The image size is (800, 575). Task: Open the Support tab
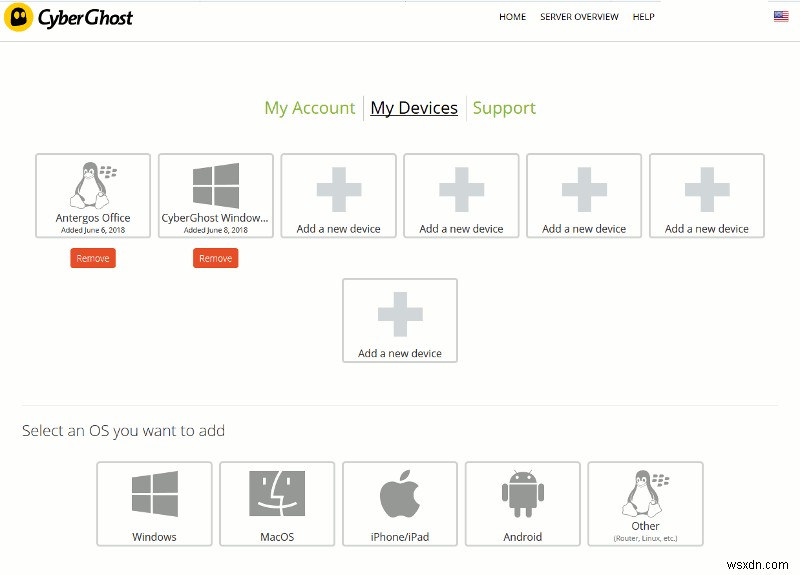pyautogui.click(x=504, y=108)
